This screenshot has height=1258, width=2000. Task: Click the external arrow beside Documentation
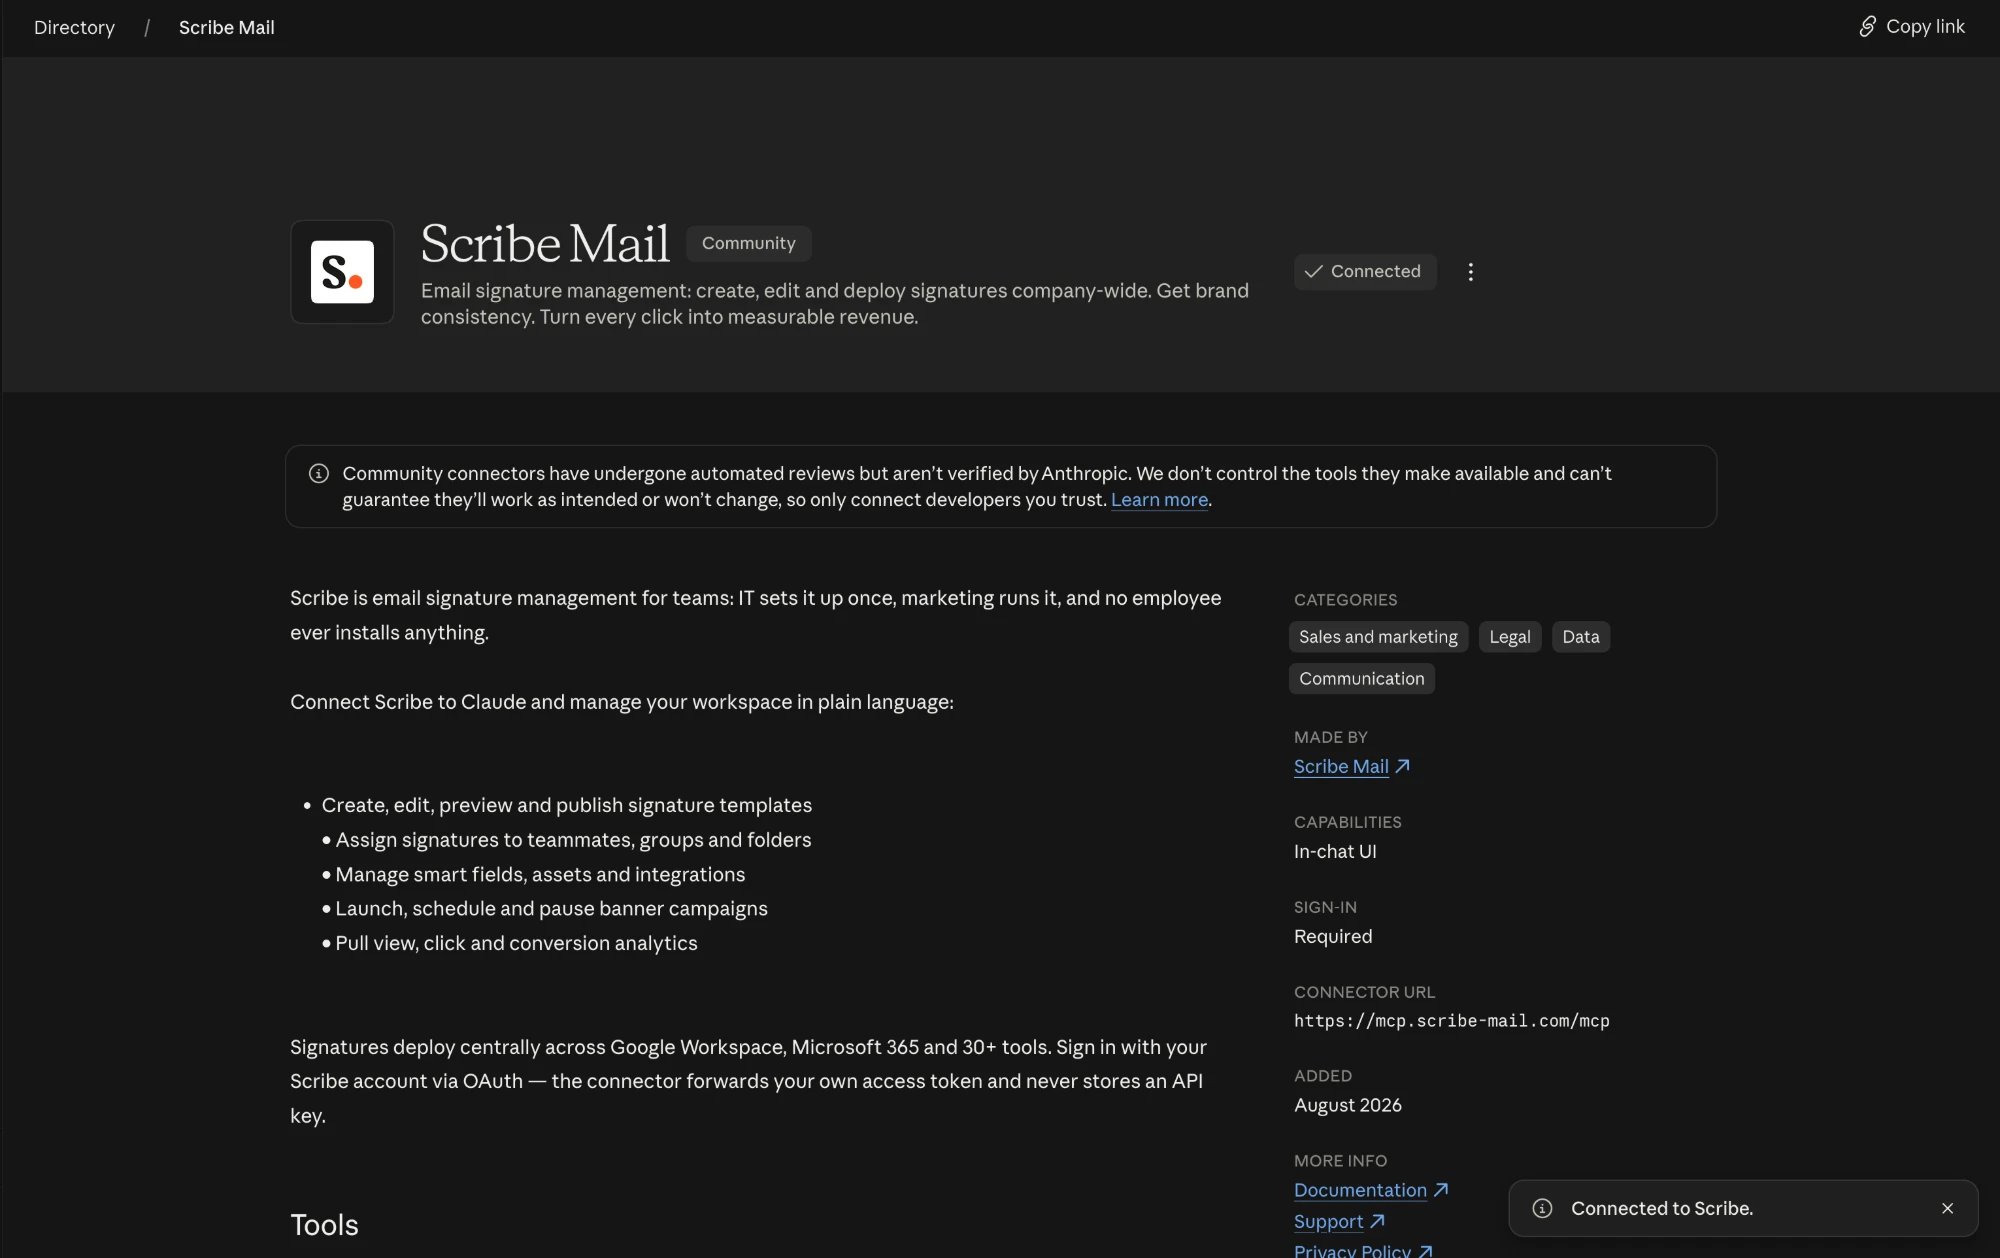click(x=1441, y=1190)
